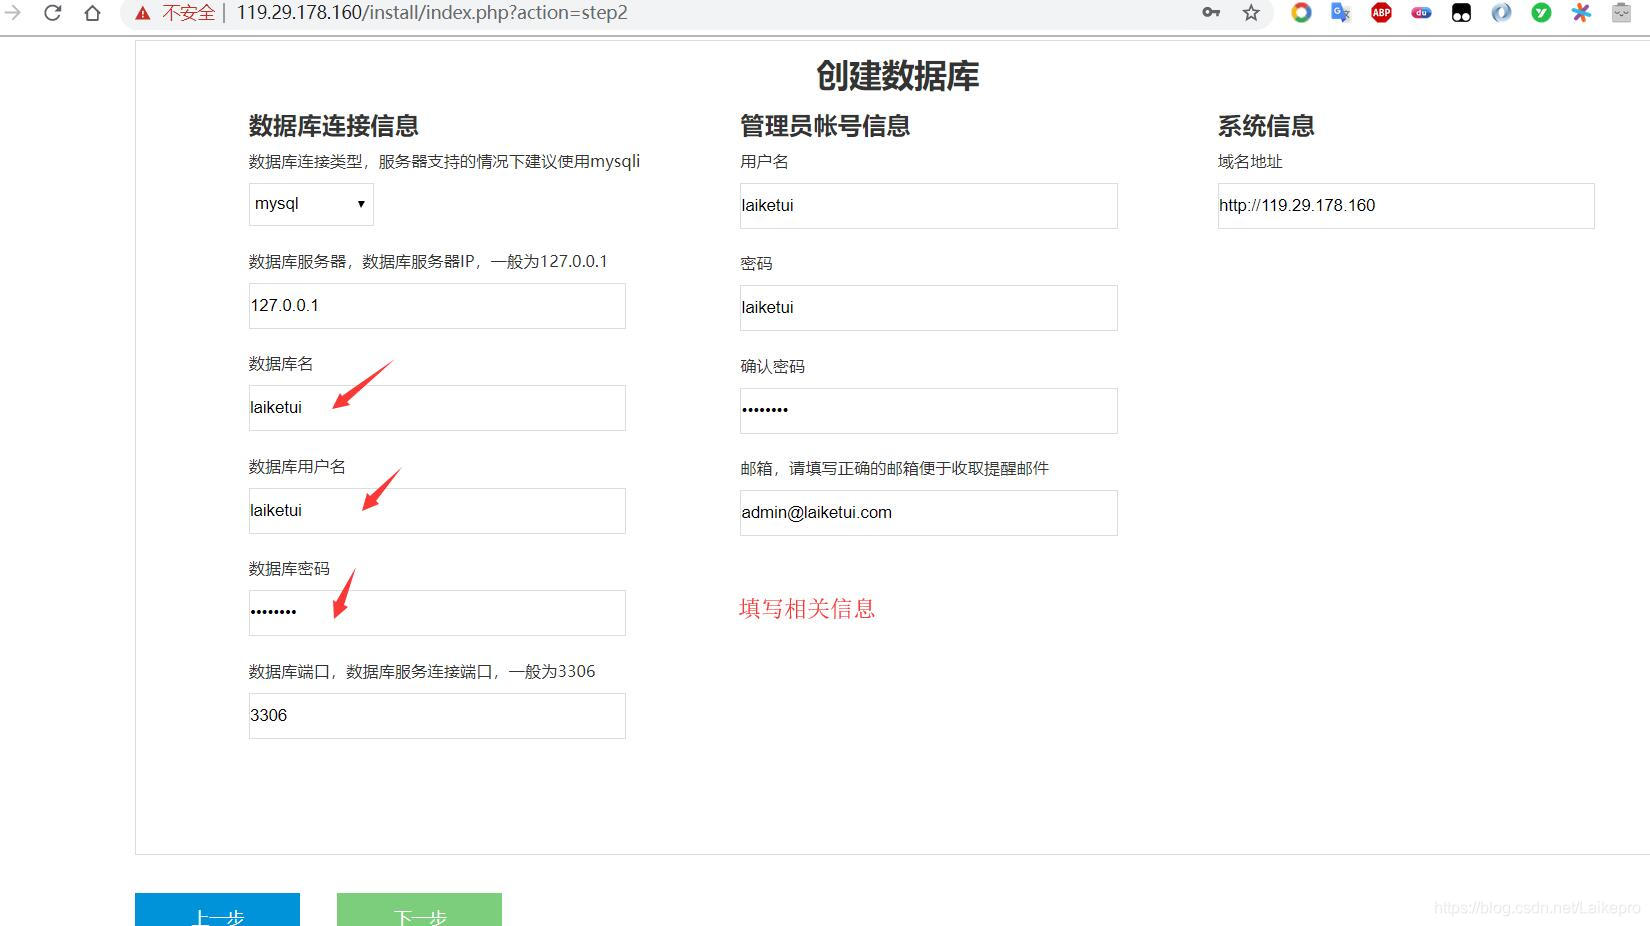Viewport: 1650px width, 926px height.
Task: Click the 3306 database port field
Action: click(436, 715)
